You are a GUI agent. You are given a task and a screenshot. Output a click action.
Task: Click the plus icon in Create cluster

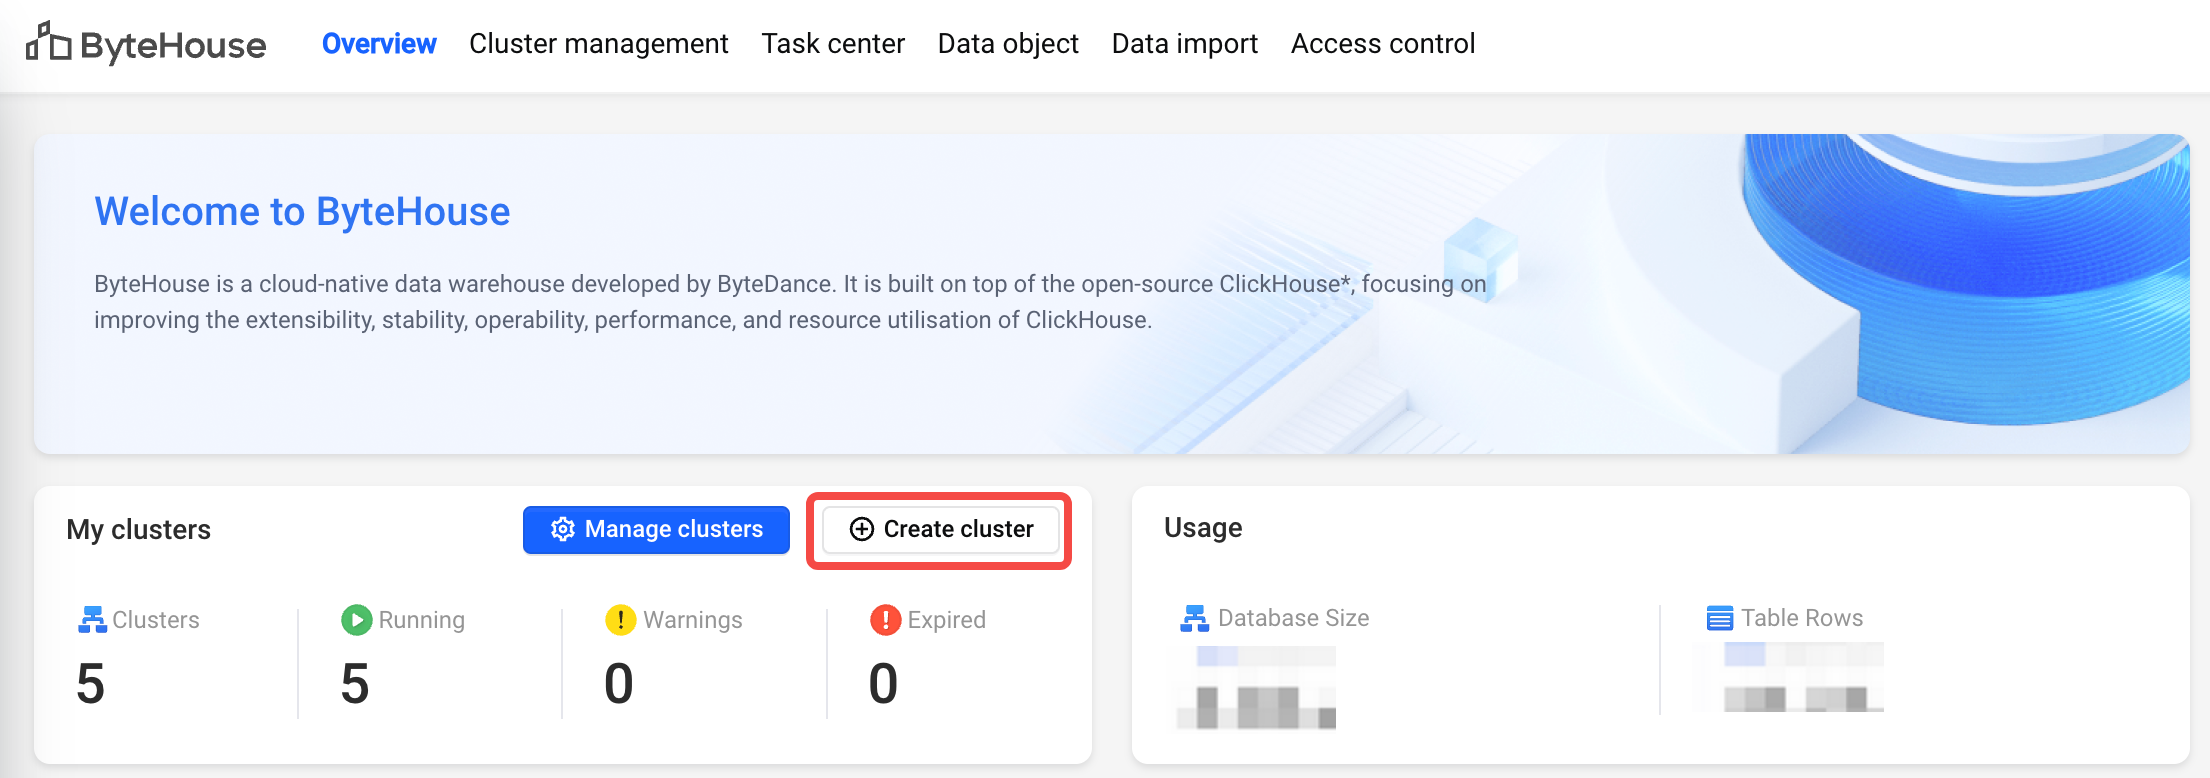point(862,529)
